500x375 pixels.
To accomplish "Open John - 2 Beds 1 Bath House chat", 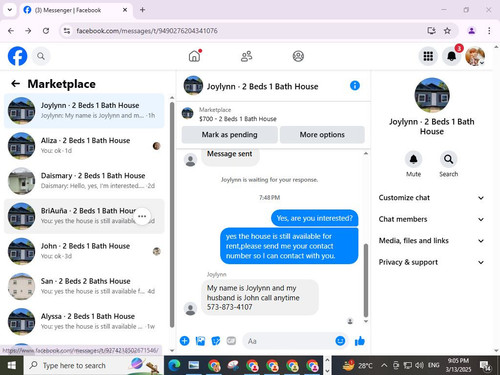I will (84, 251).
